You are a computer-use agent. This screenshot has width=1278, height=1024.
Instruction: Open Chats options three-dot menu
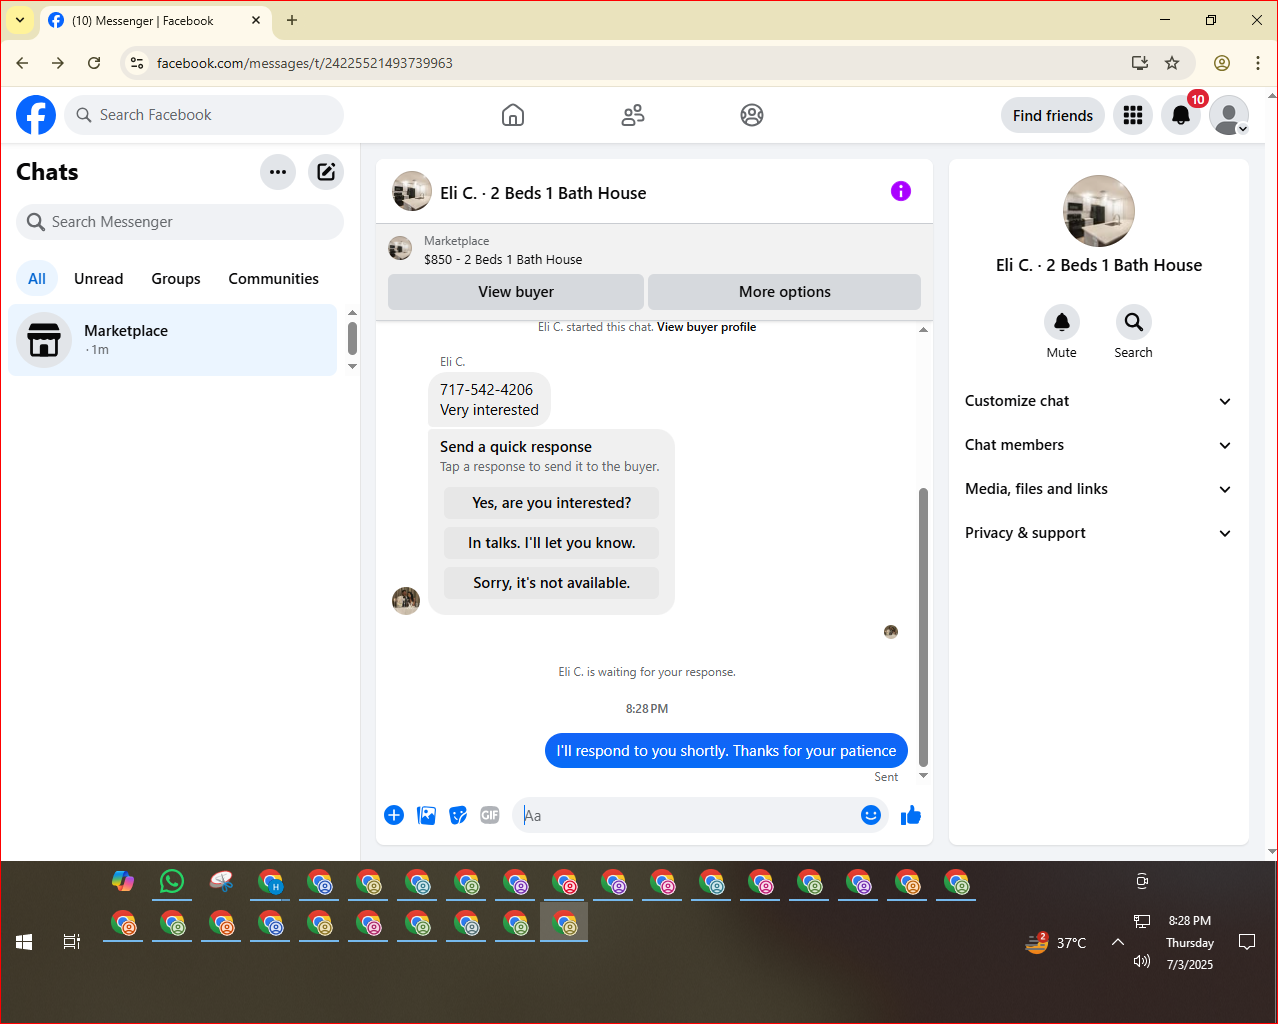pos(278,172)
